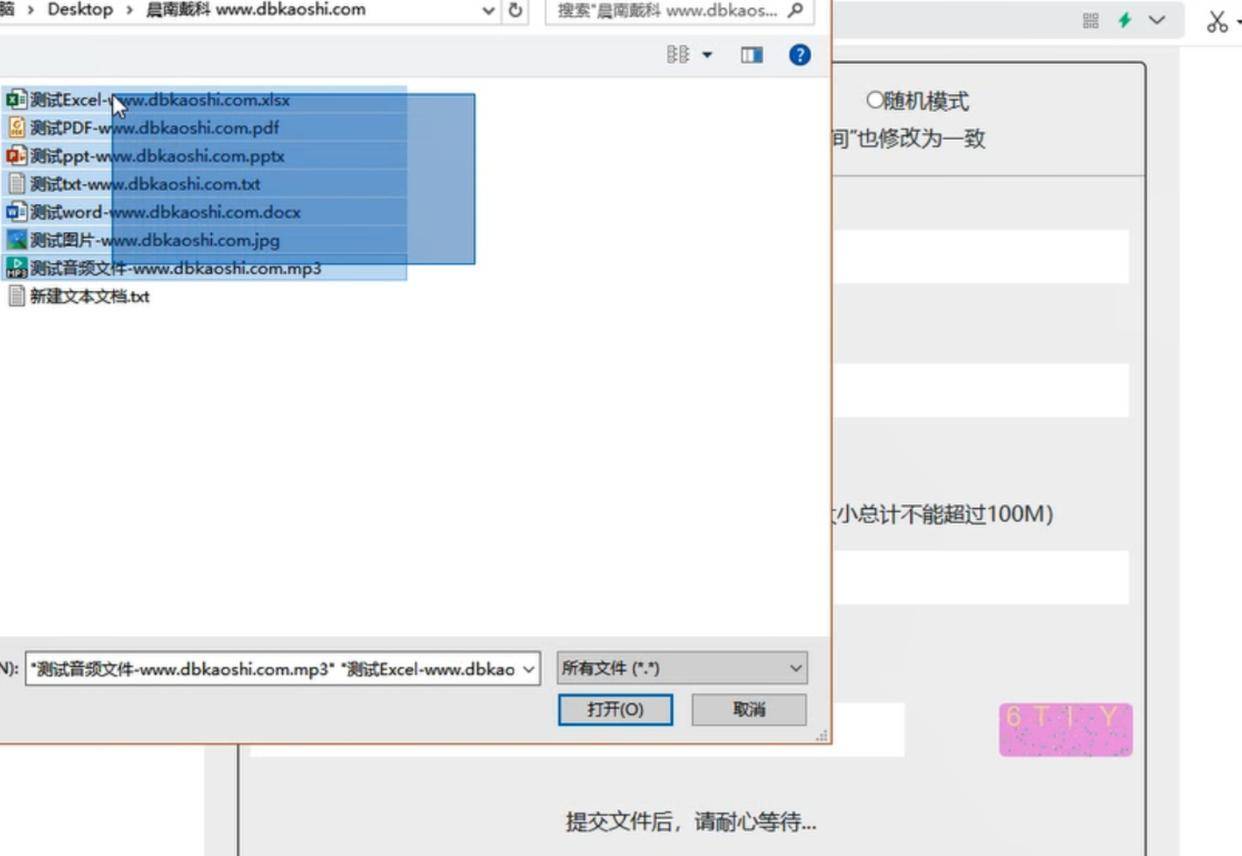The height and width of the screenshot is (856, 1242).
Task: Click the PowerPoint icon of 测试ppt file
Action: point(16,156)
